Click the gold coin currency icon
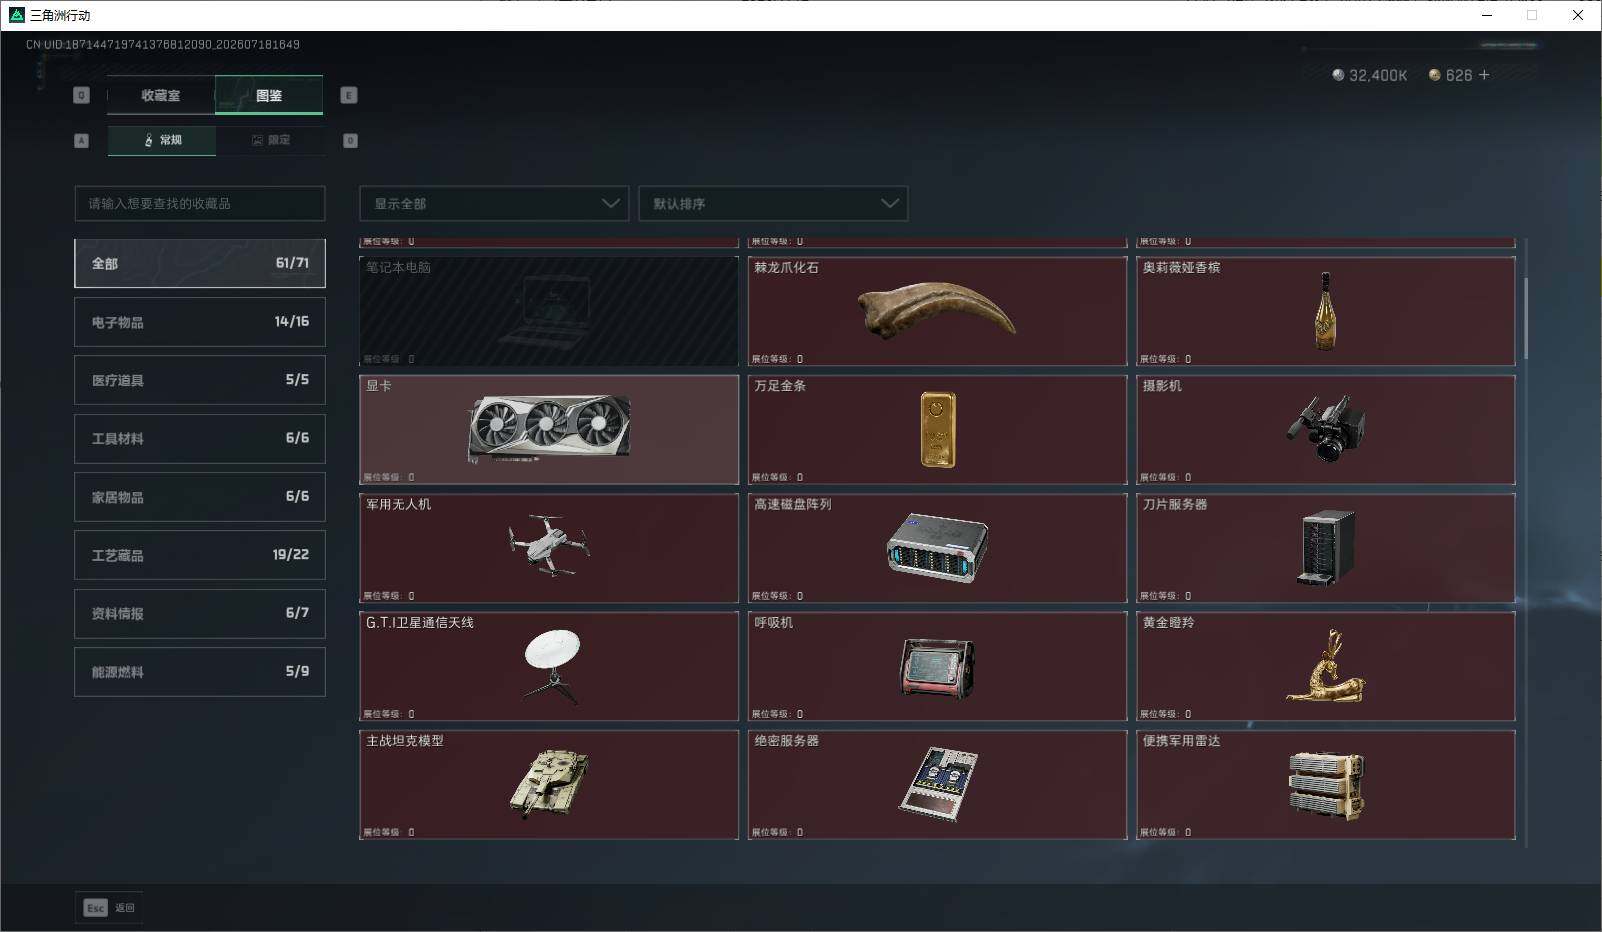 coord(1434,75)
